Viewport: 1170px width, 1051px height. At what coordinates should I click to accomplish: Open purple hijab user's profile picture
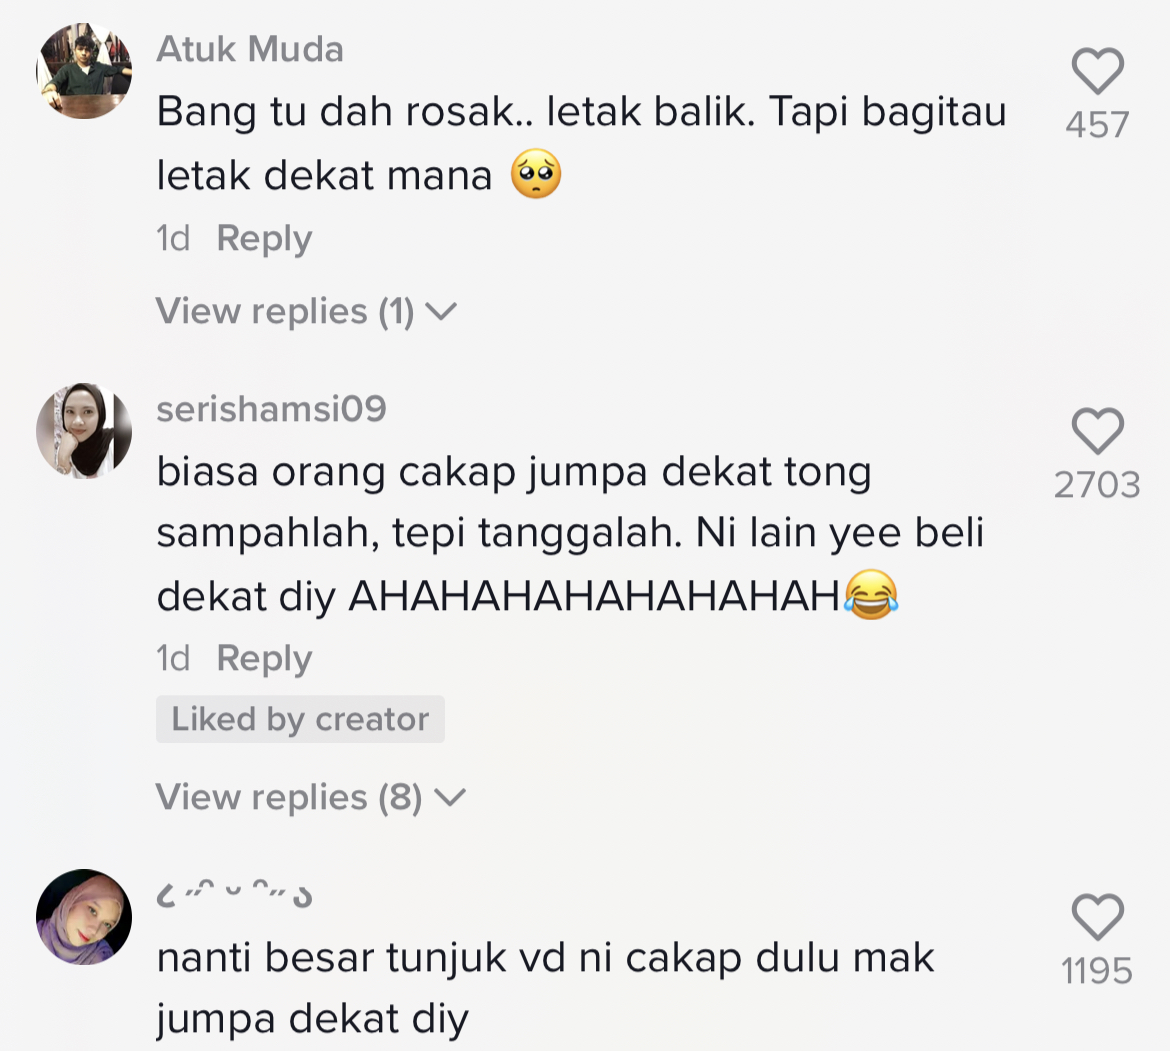(84, 917)
